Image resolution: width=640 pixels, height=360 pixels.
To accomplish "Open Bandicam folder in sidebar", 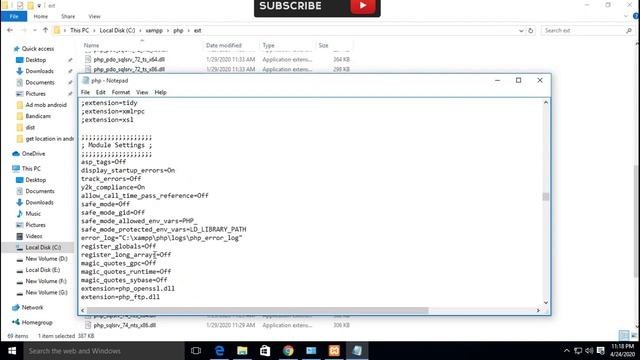I will 38,116.
